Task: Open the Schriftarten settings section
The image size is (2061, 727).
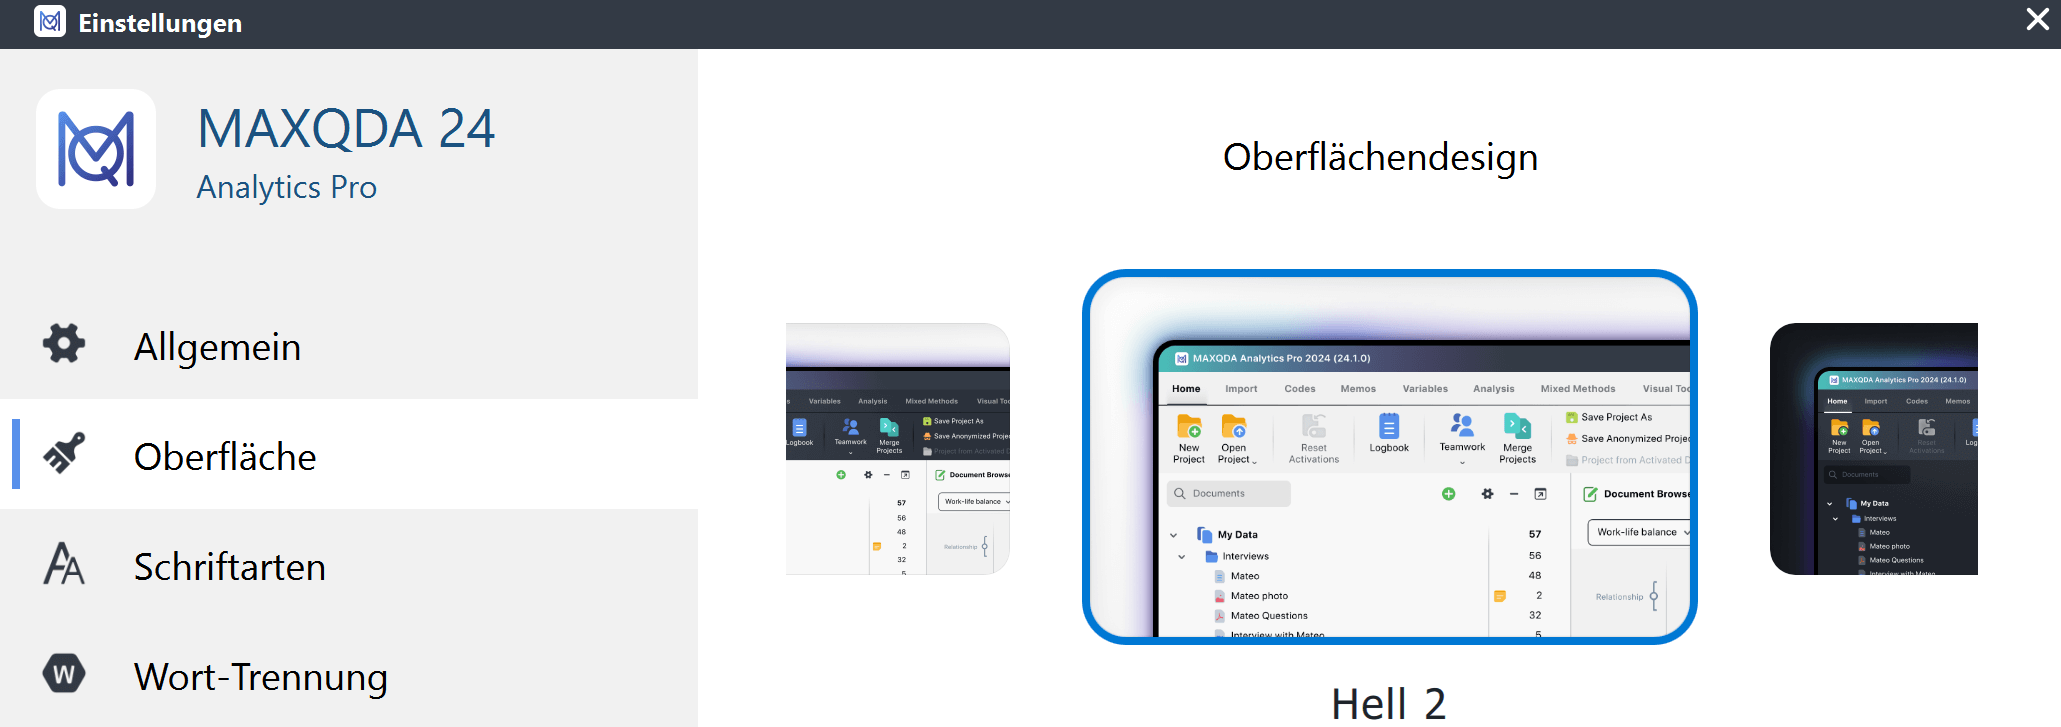Action: click(349, 565)
